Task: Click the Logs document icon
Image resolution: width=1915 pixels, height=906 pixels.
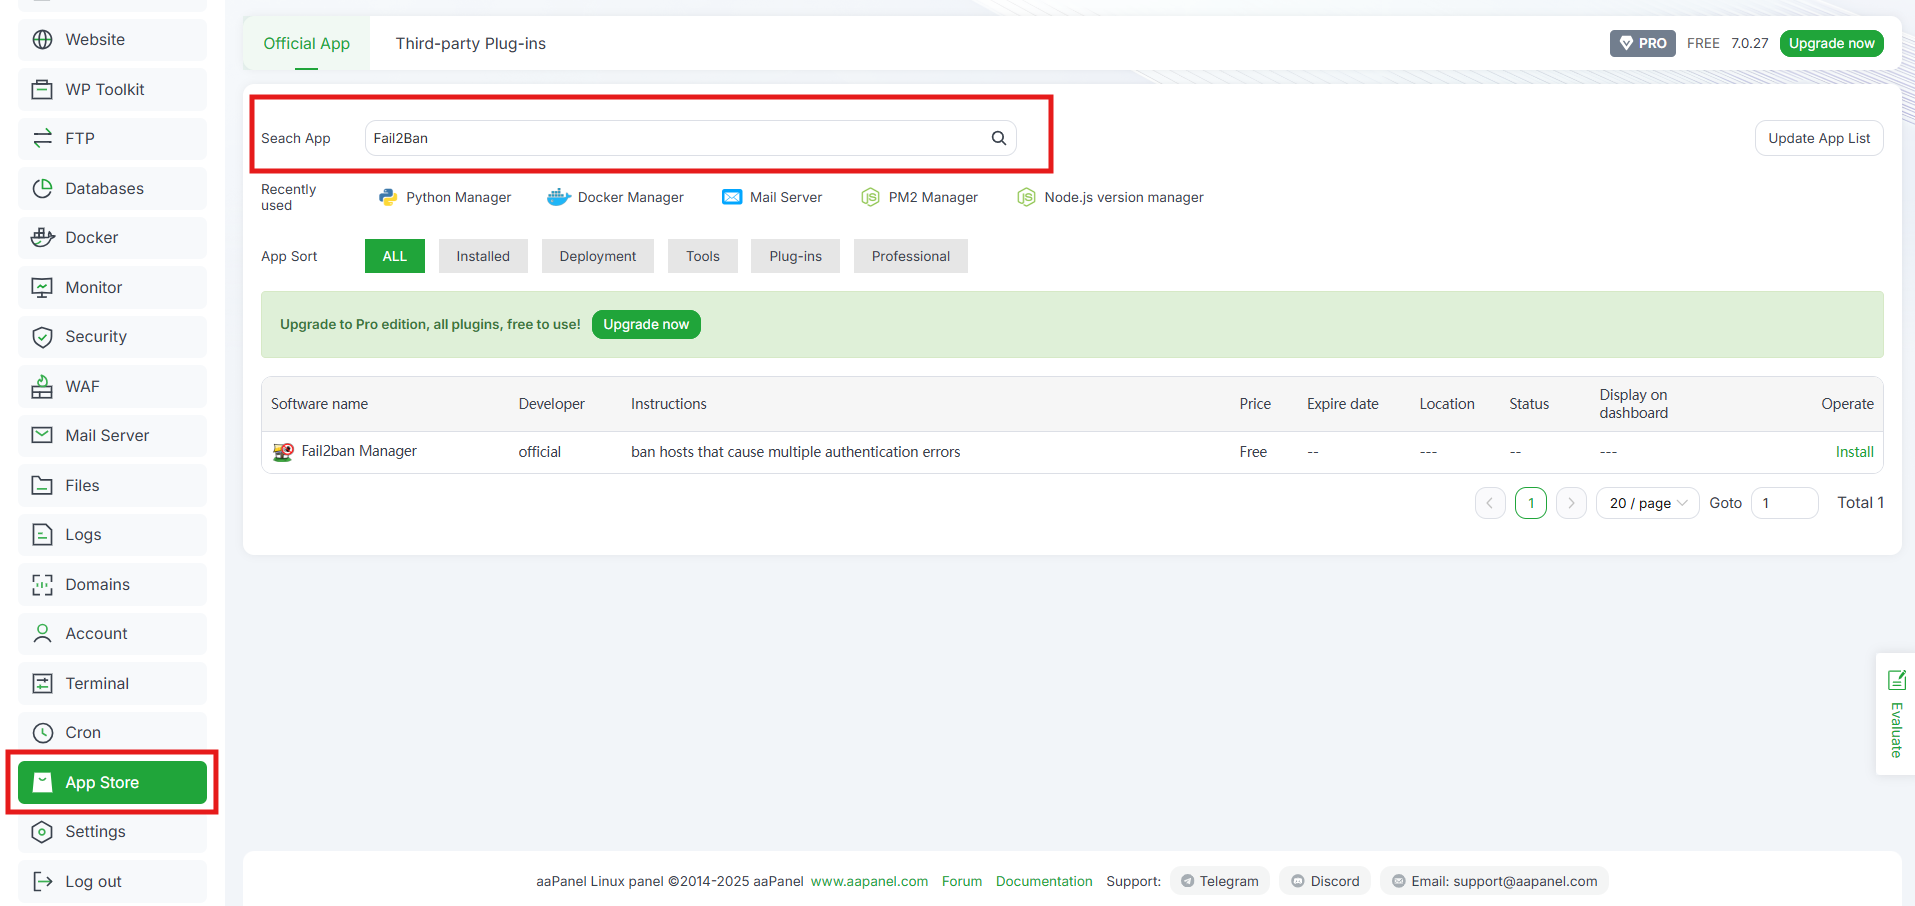Action: click(42, 535)
